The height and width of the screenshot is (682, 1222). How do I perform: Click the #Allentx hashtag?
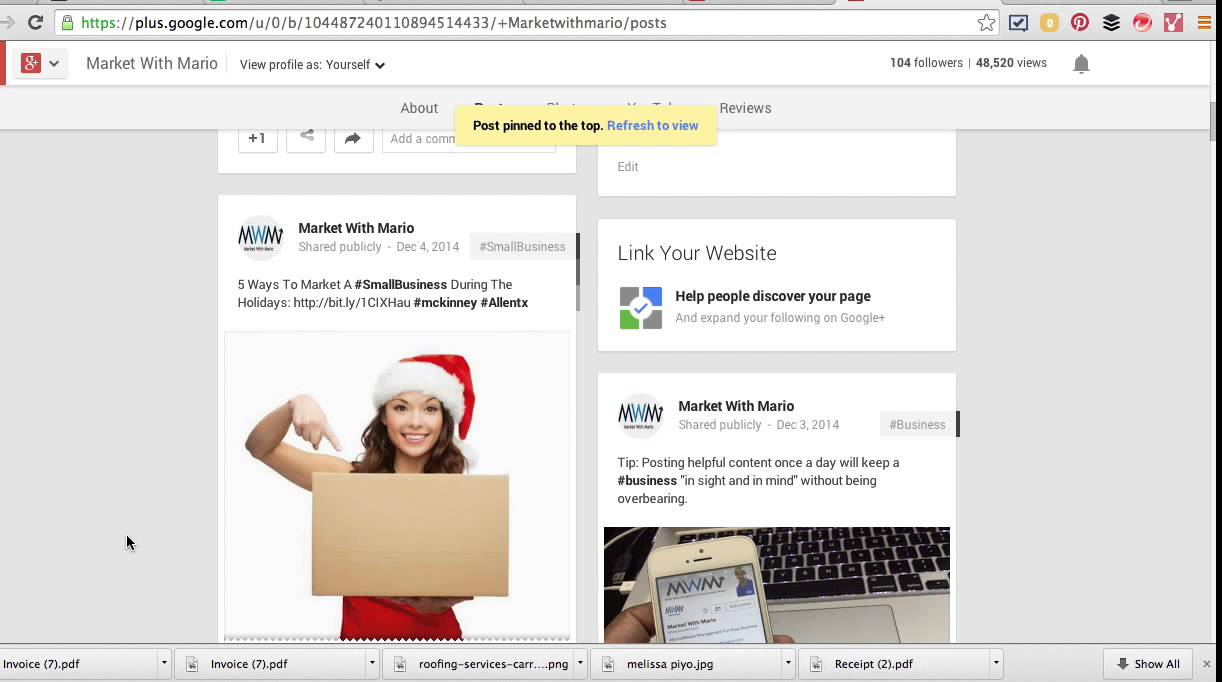click(x=504, y=302)
